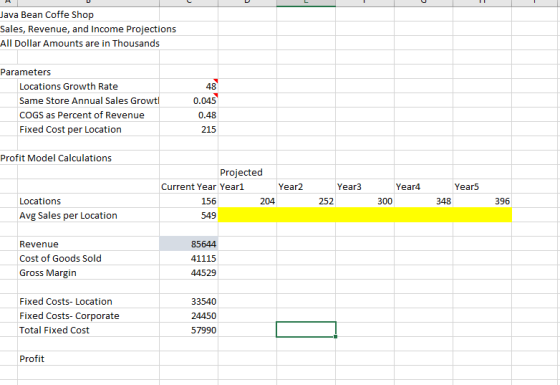Select the locations value 204

point(247,201)
